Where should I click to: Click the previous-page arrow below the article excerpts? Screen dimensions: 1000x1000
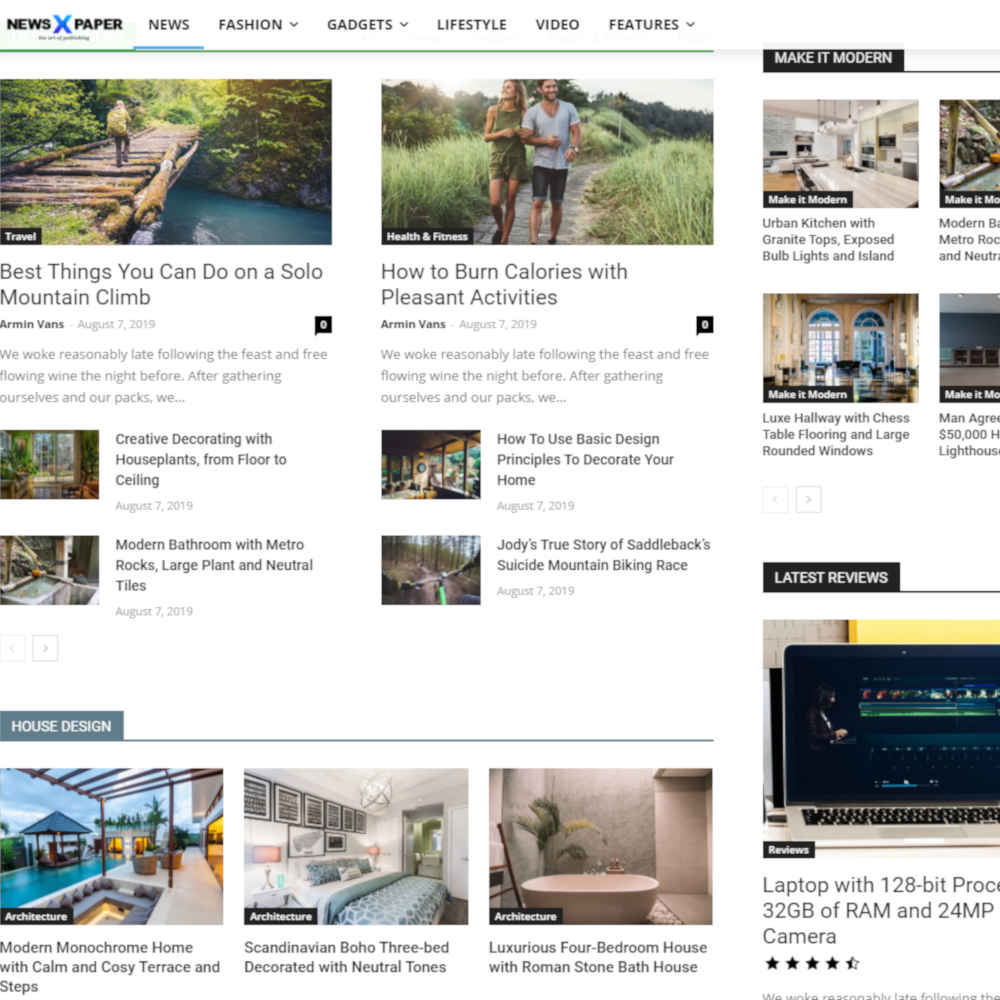click(13, 648)
